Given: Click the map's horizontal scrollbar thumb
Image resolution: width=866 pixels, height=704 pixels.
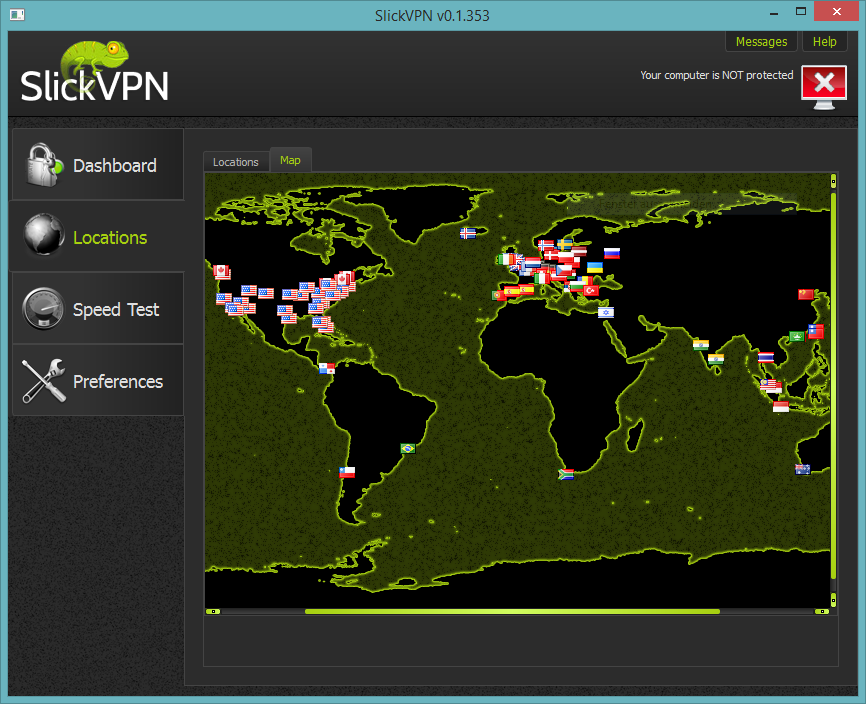Looking at the screenshot, I should (512, 611).
